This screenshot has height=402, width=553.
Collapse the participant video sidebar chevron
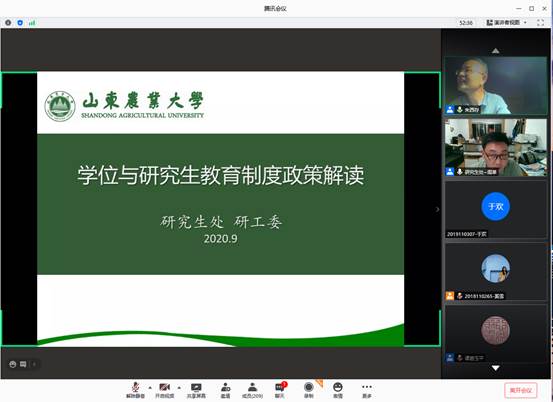click(x=437, y=209)
